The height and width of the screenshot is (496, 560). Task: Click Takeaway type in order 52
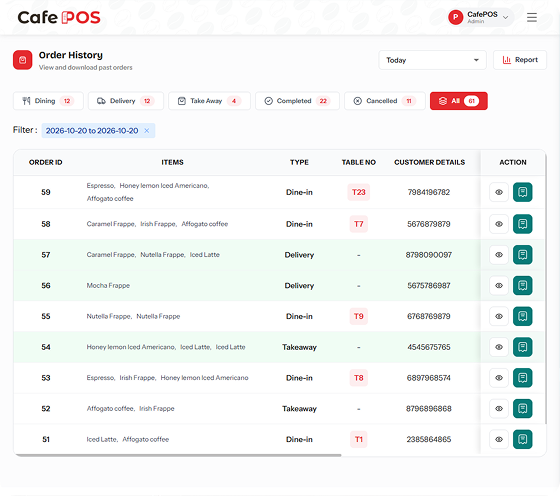[299, 408]
